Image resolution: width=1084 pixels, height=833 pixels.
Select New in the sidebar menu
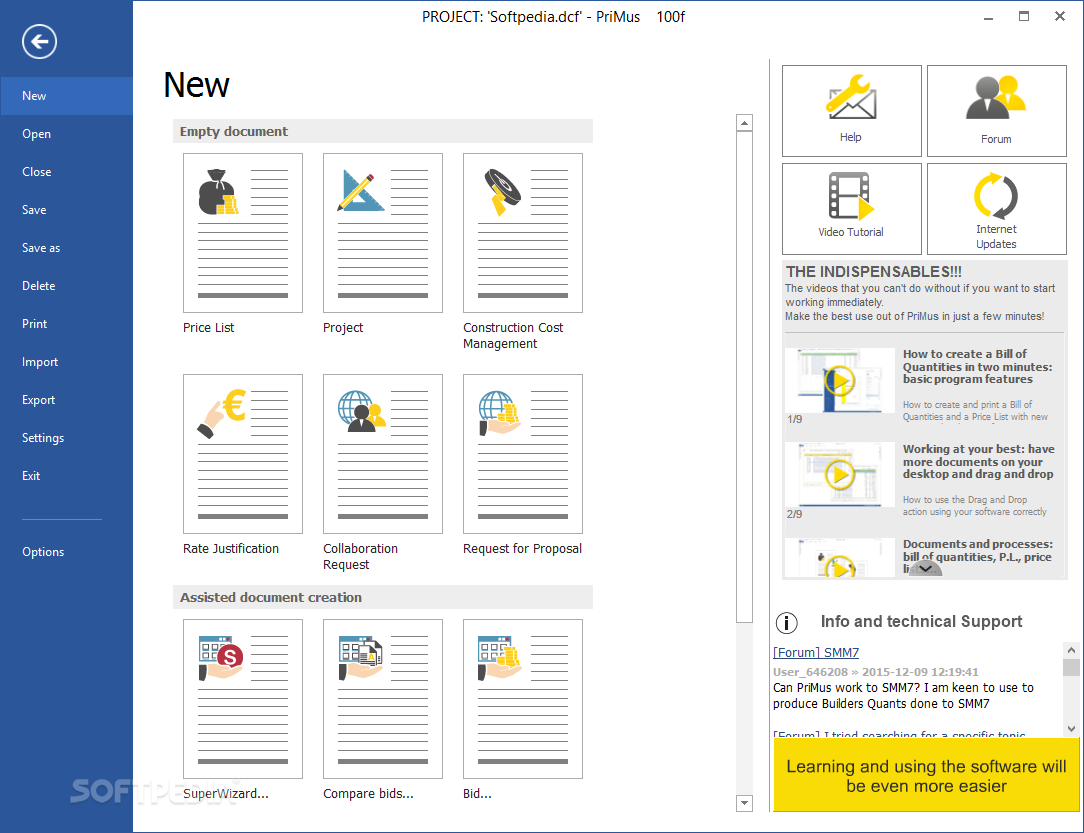(66, 96)
